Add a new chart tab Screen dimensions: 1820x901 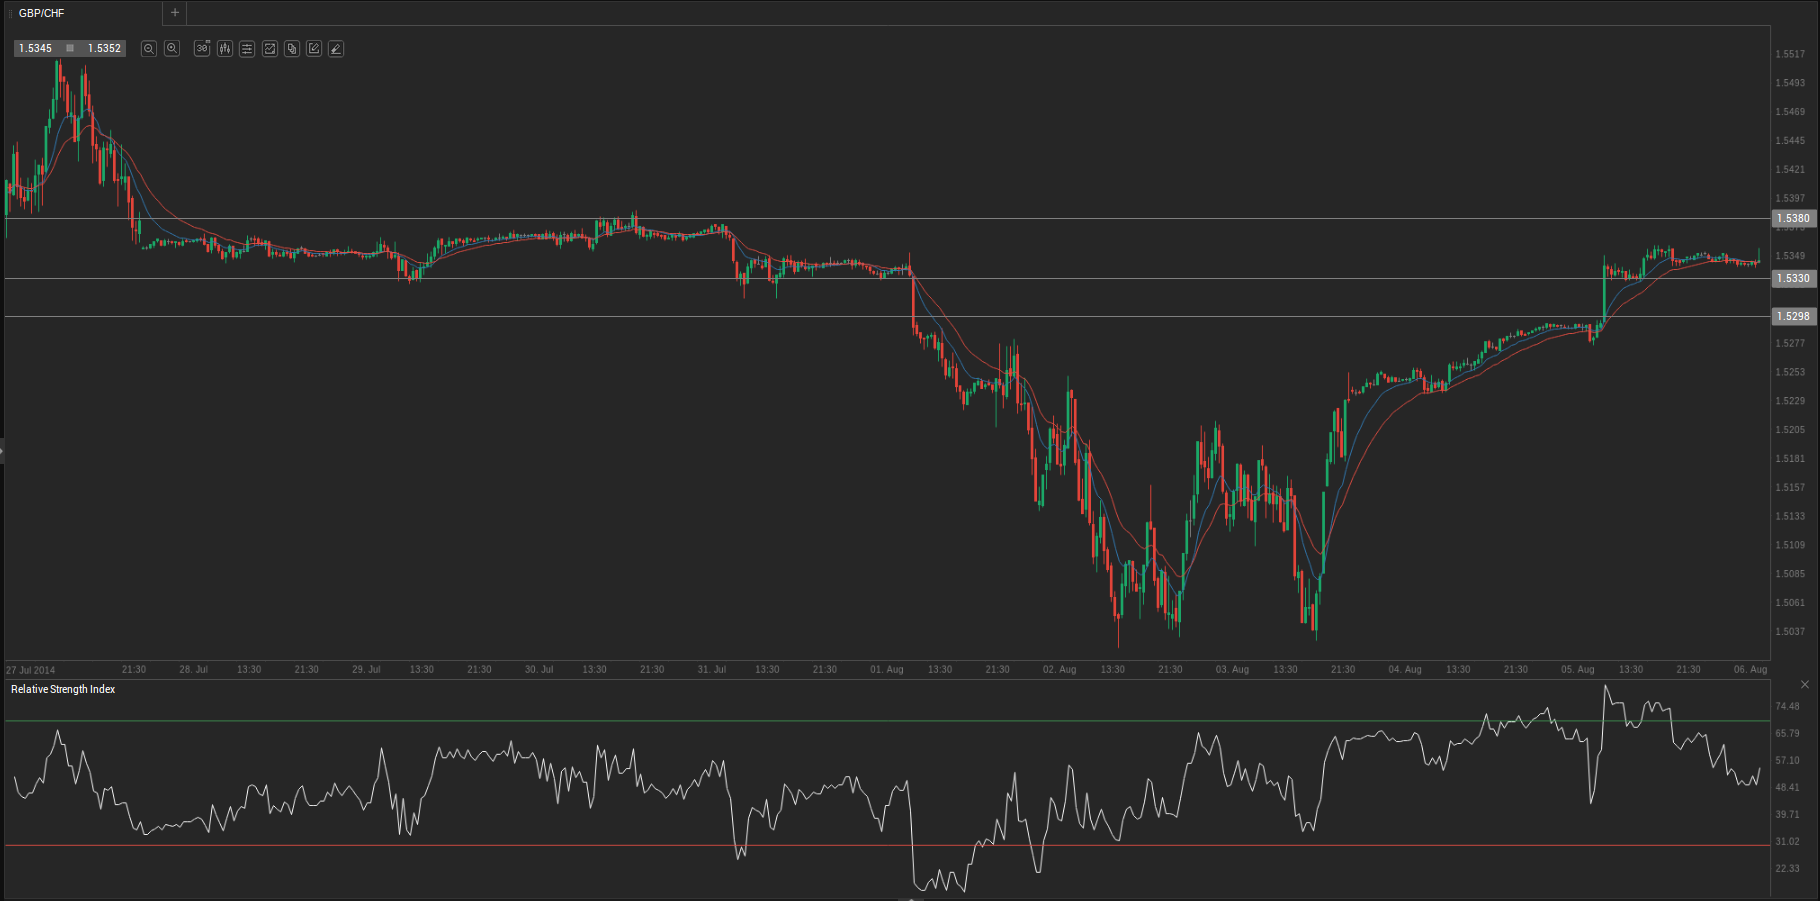pos(175,13)
